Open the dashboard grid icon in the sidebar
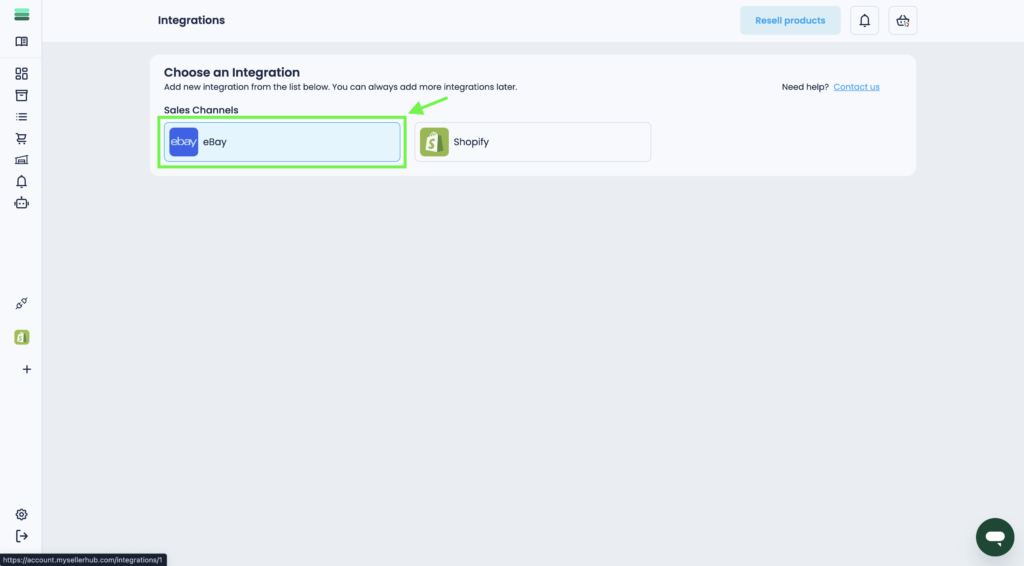This screenshot has height=566, width=1024. coord(21,74)
